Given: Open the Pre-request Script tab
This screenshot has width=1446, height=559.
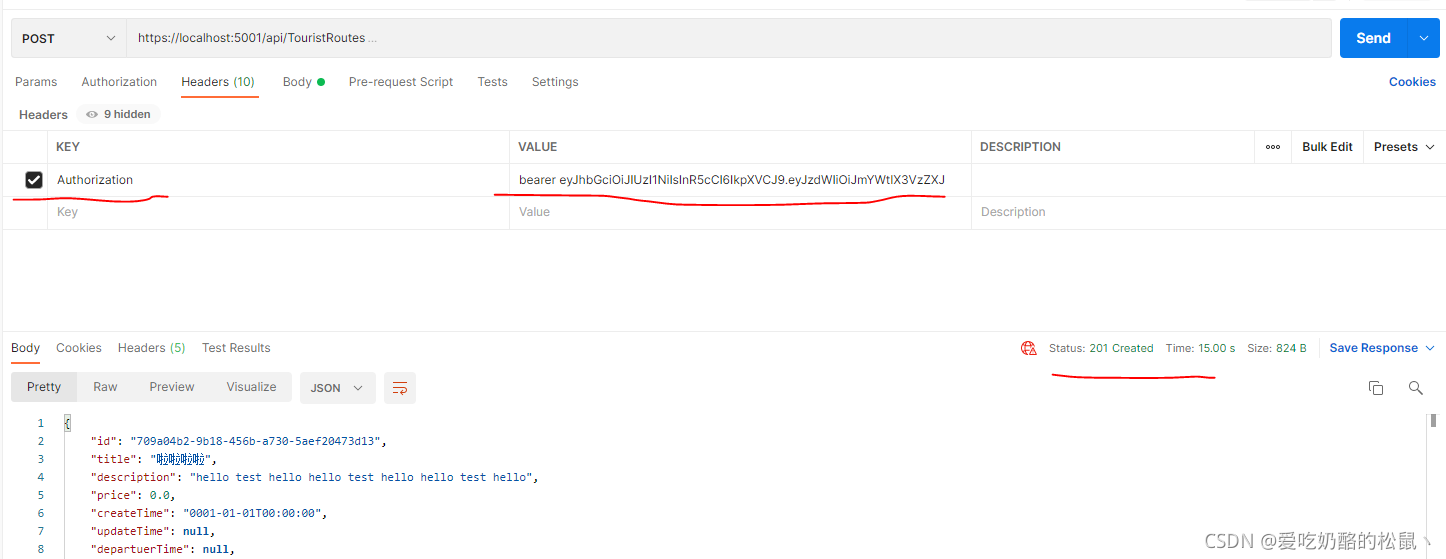Looking at the screenshot, I should [x=401, y=82].
